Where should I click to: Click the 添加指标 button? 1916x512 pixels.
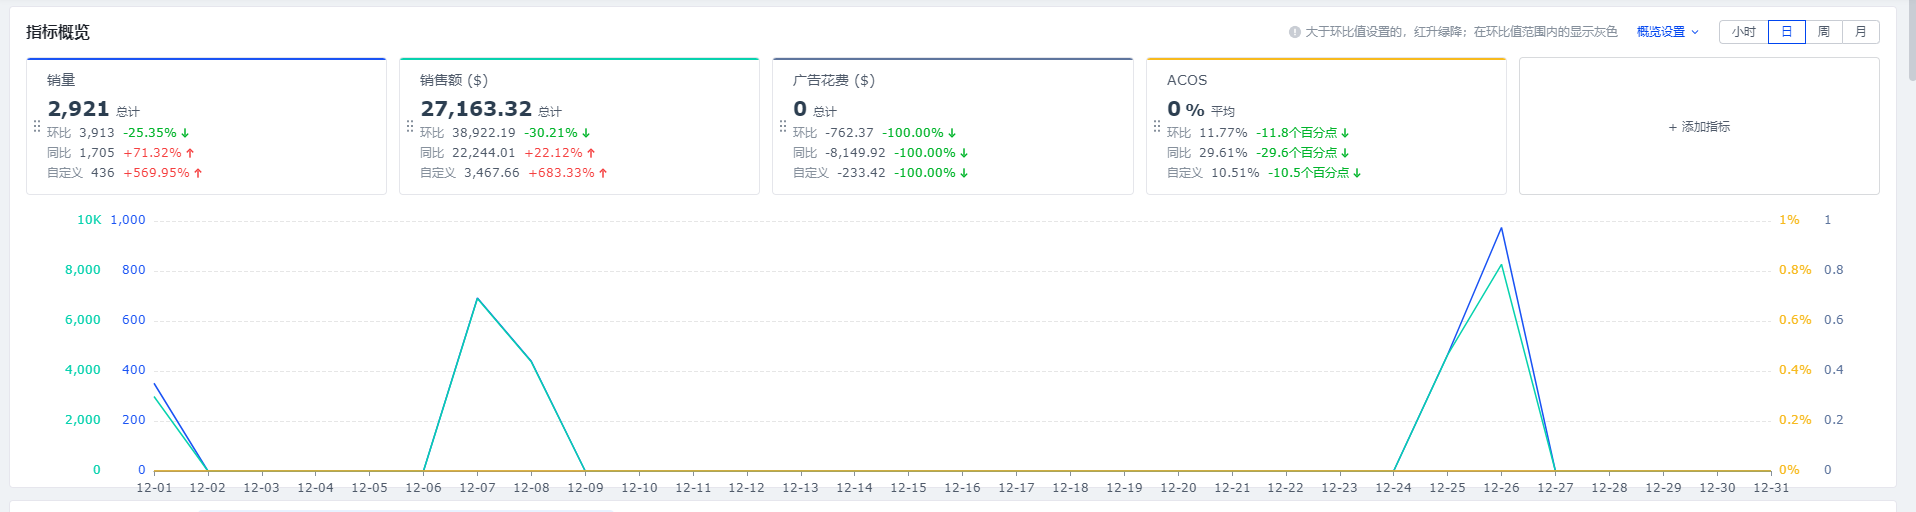(x=1699, y=127)
